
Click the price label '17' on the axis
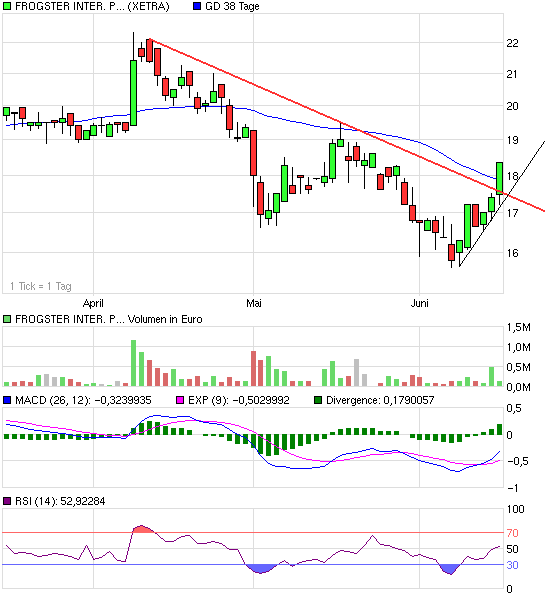[x=513, y=213]
